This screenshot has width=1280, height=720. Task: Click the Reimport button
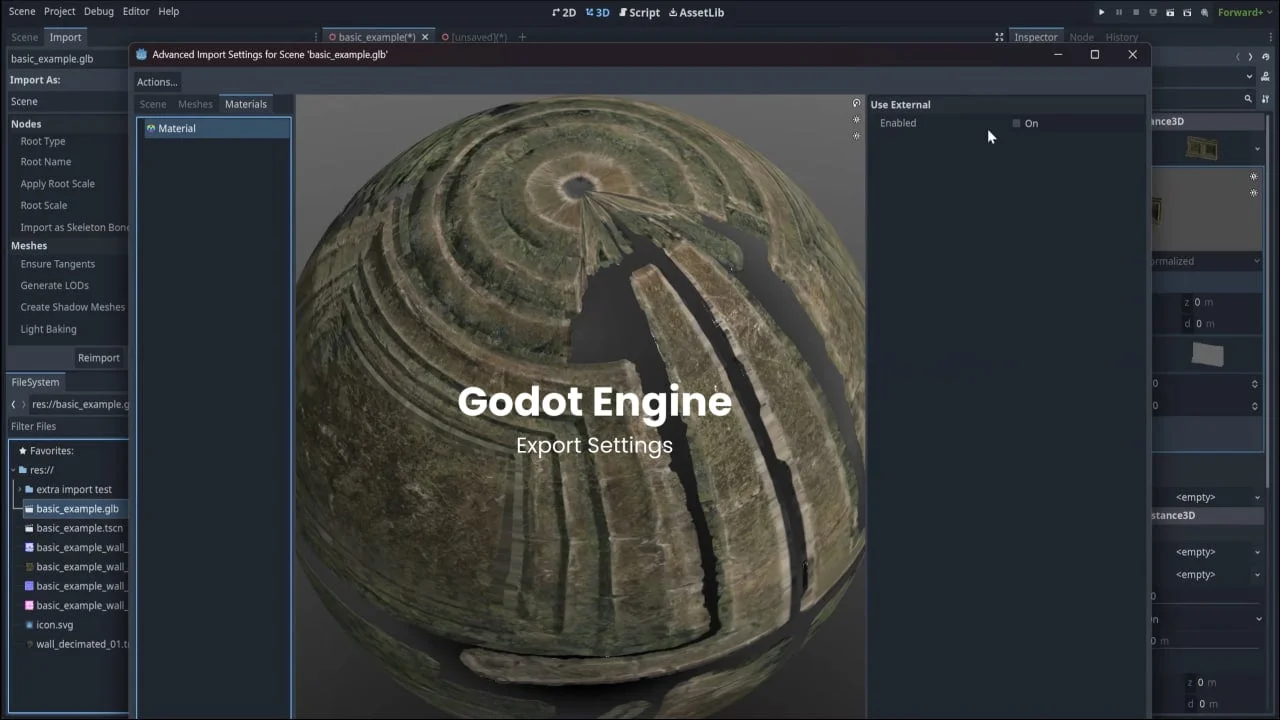98,357
